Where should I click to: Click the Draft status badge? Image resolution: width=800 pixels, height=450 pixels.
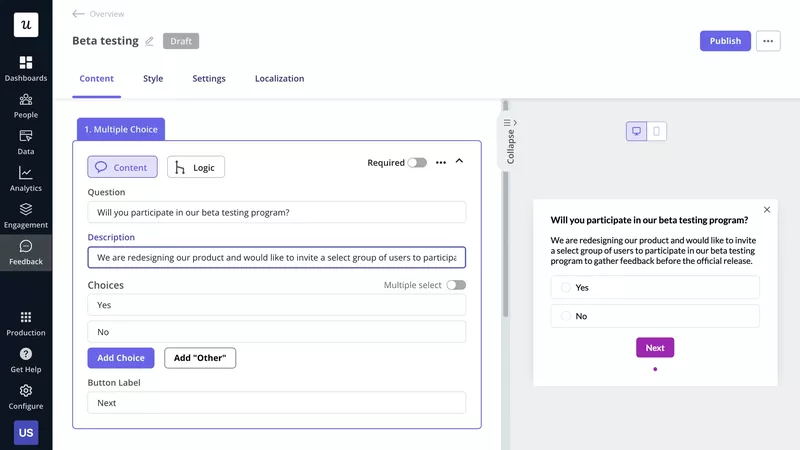[181, 41]
